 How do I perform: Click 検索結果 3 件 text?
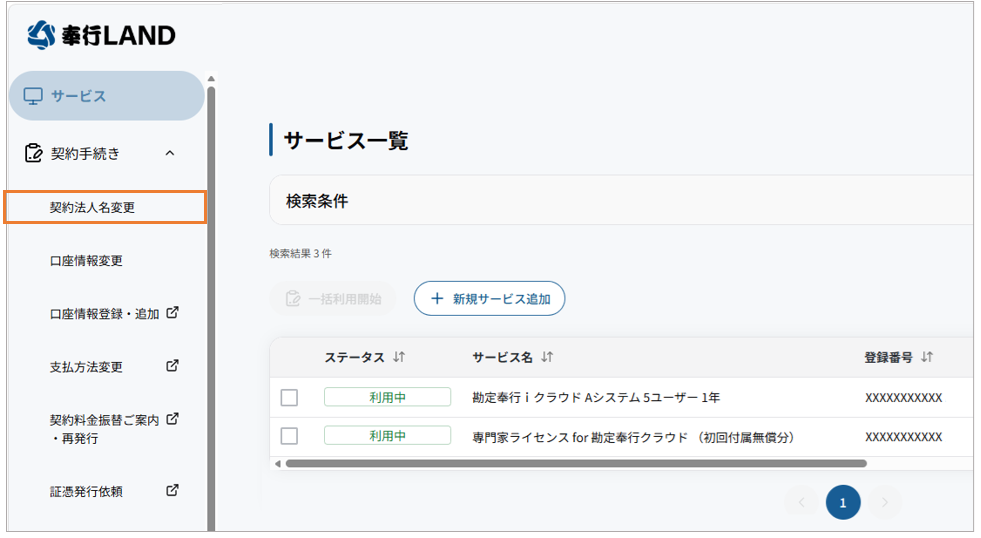[x=300, y=253]
